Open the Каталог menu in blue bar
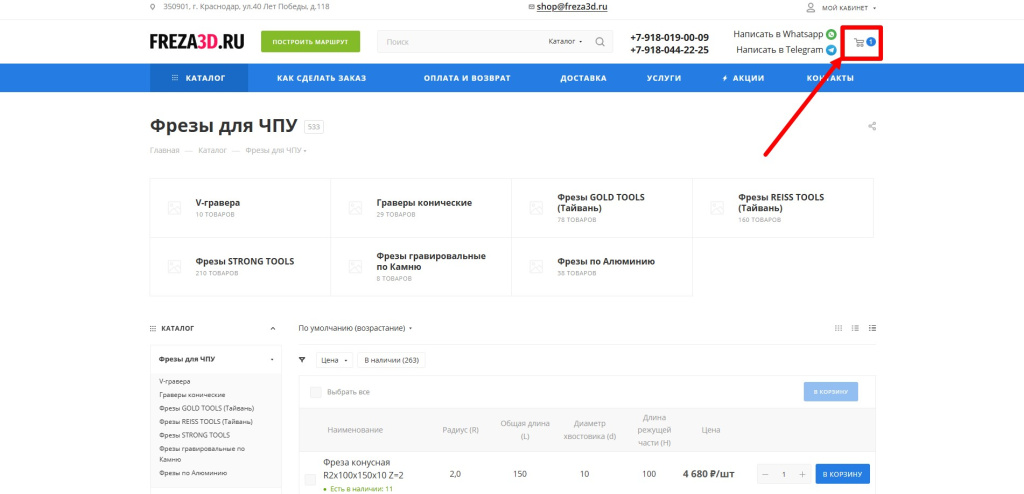 tap(199, 78)
